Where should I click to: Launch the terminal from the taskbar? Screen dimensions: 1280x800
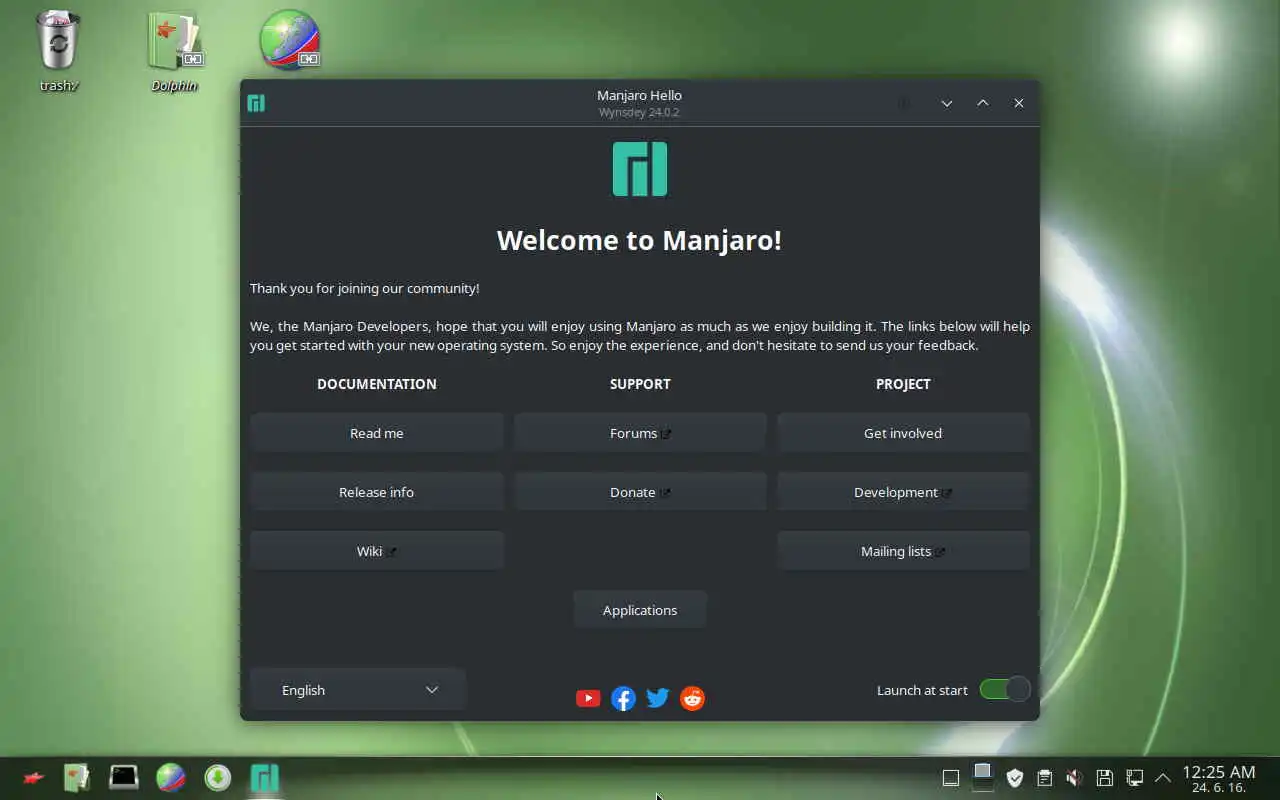(x=124, y=777)
